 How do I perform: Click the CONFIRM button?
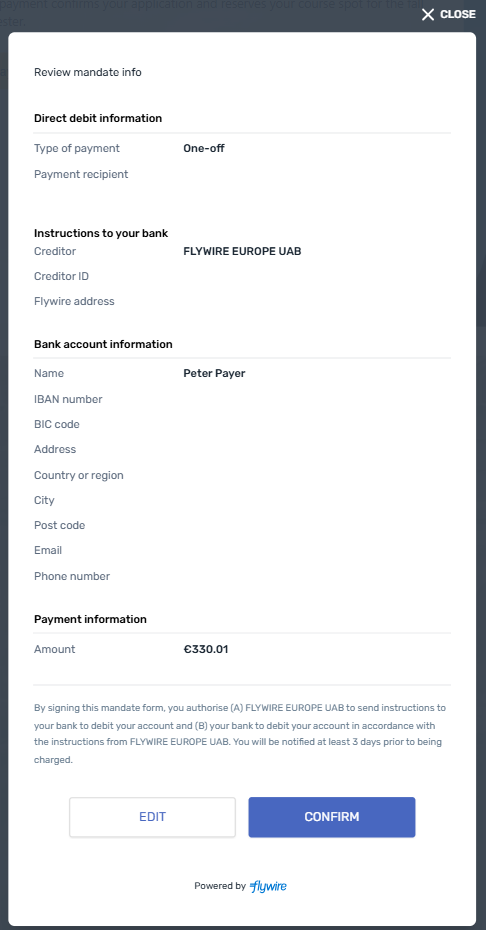332,817
